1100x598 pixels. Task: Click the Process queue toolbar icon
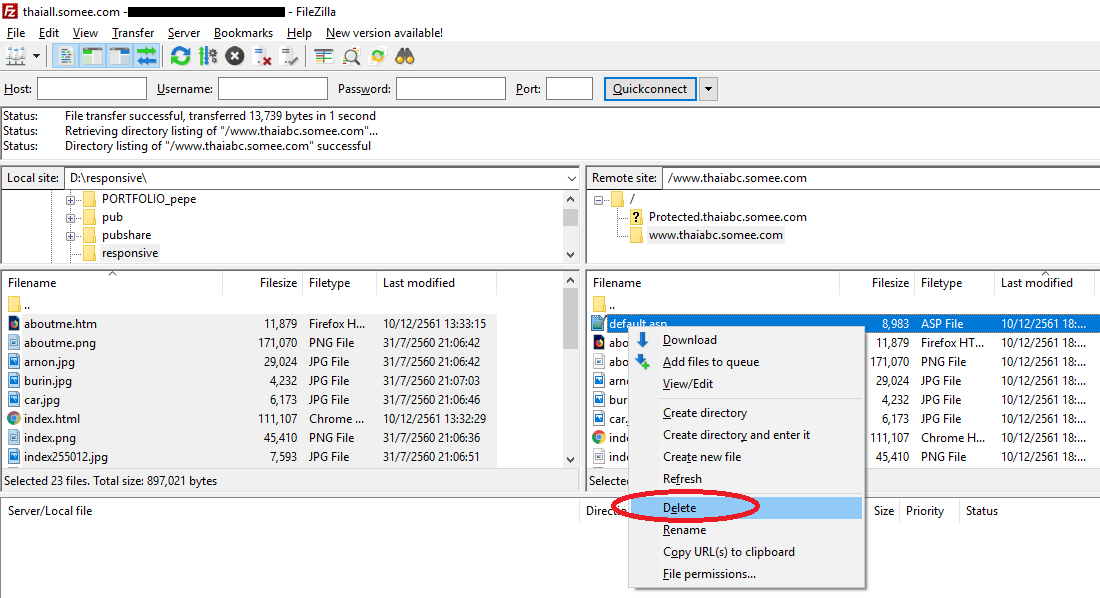click(207, 56)
